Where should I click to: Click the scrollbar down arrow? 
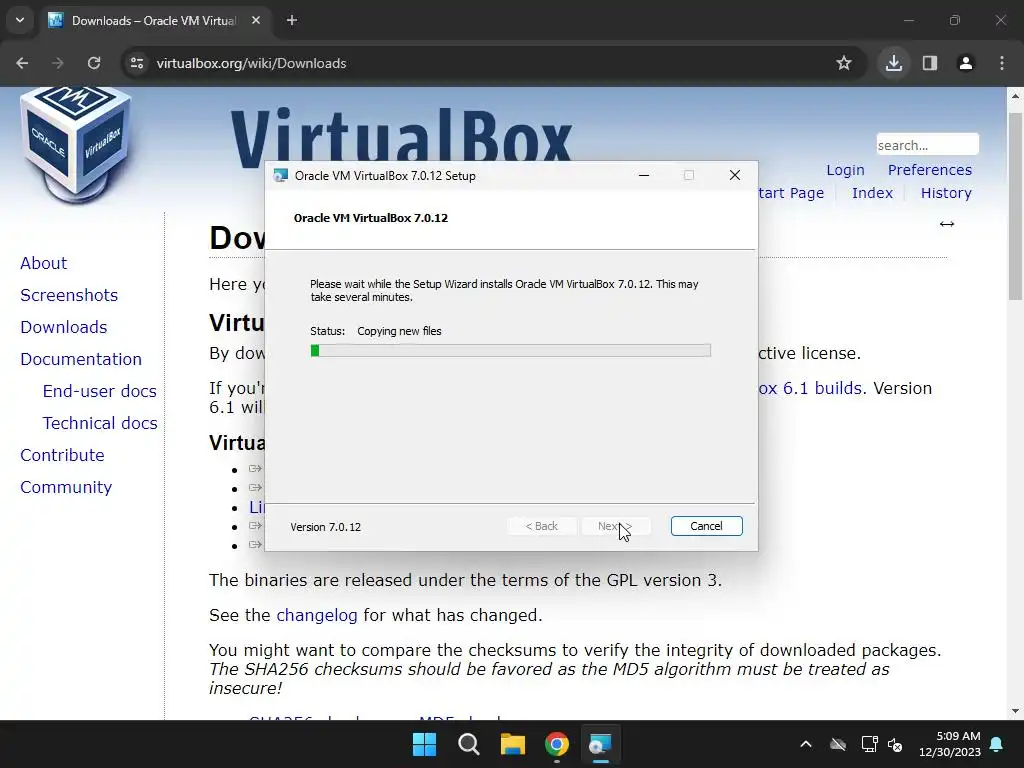pyautogui.click(x=1015, y=711)
